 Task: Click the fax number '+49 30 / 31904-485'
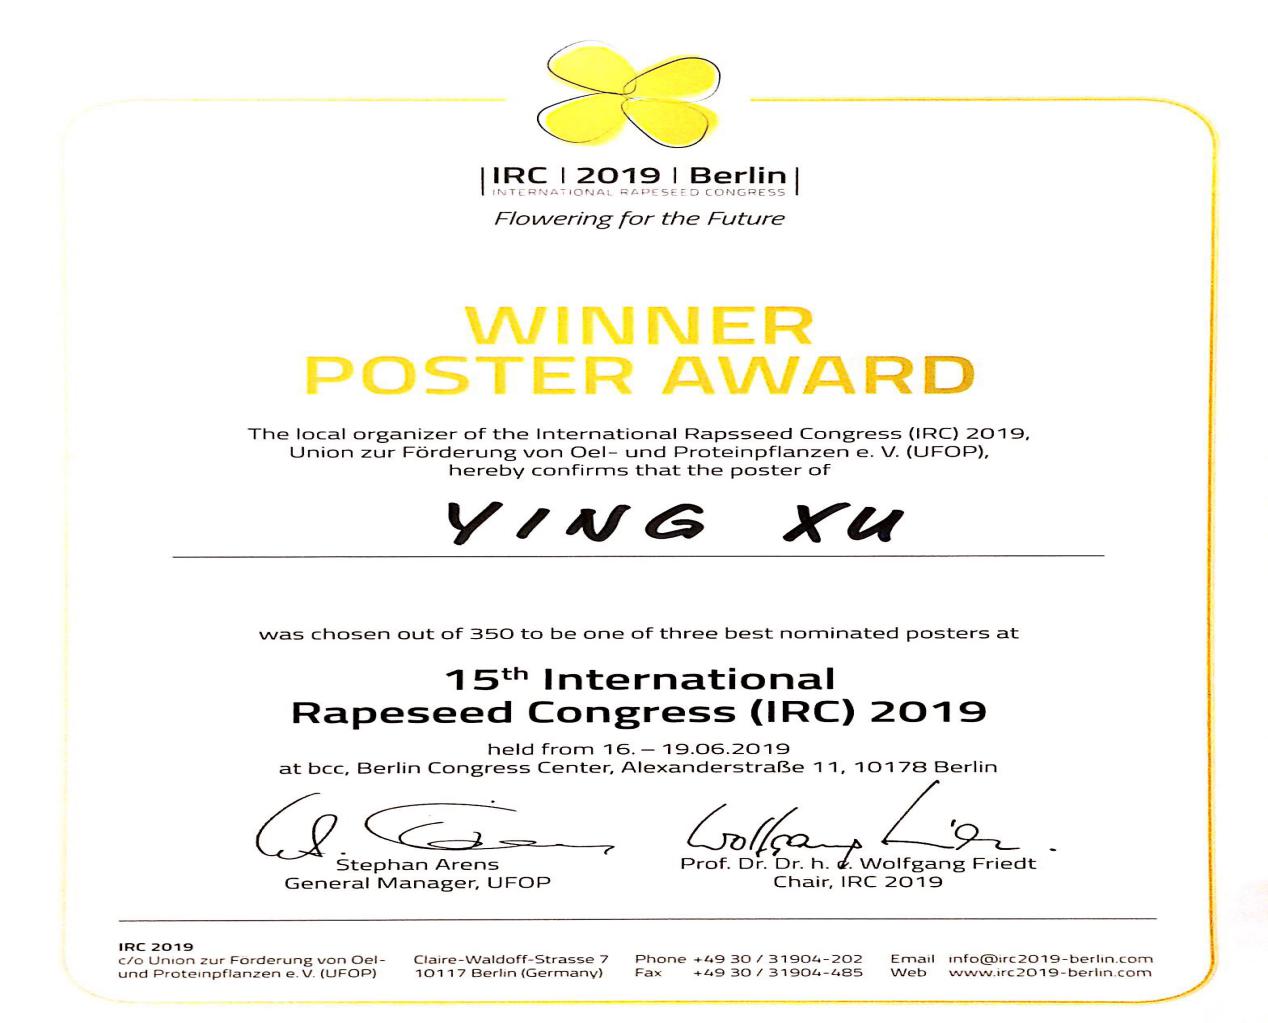coord(778,972)
